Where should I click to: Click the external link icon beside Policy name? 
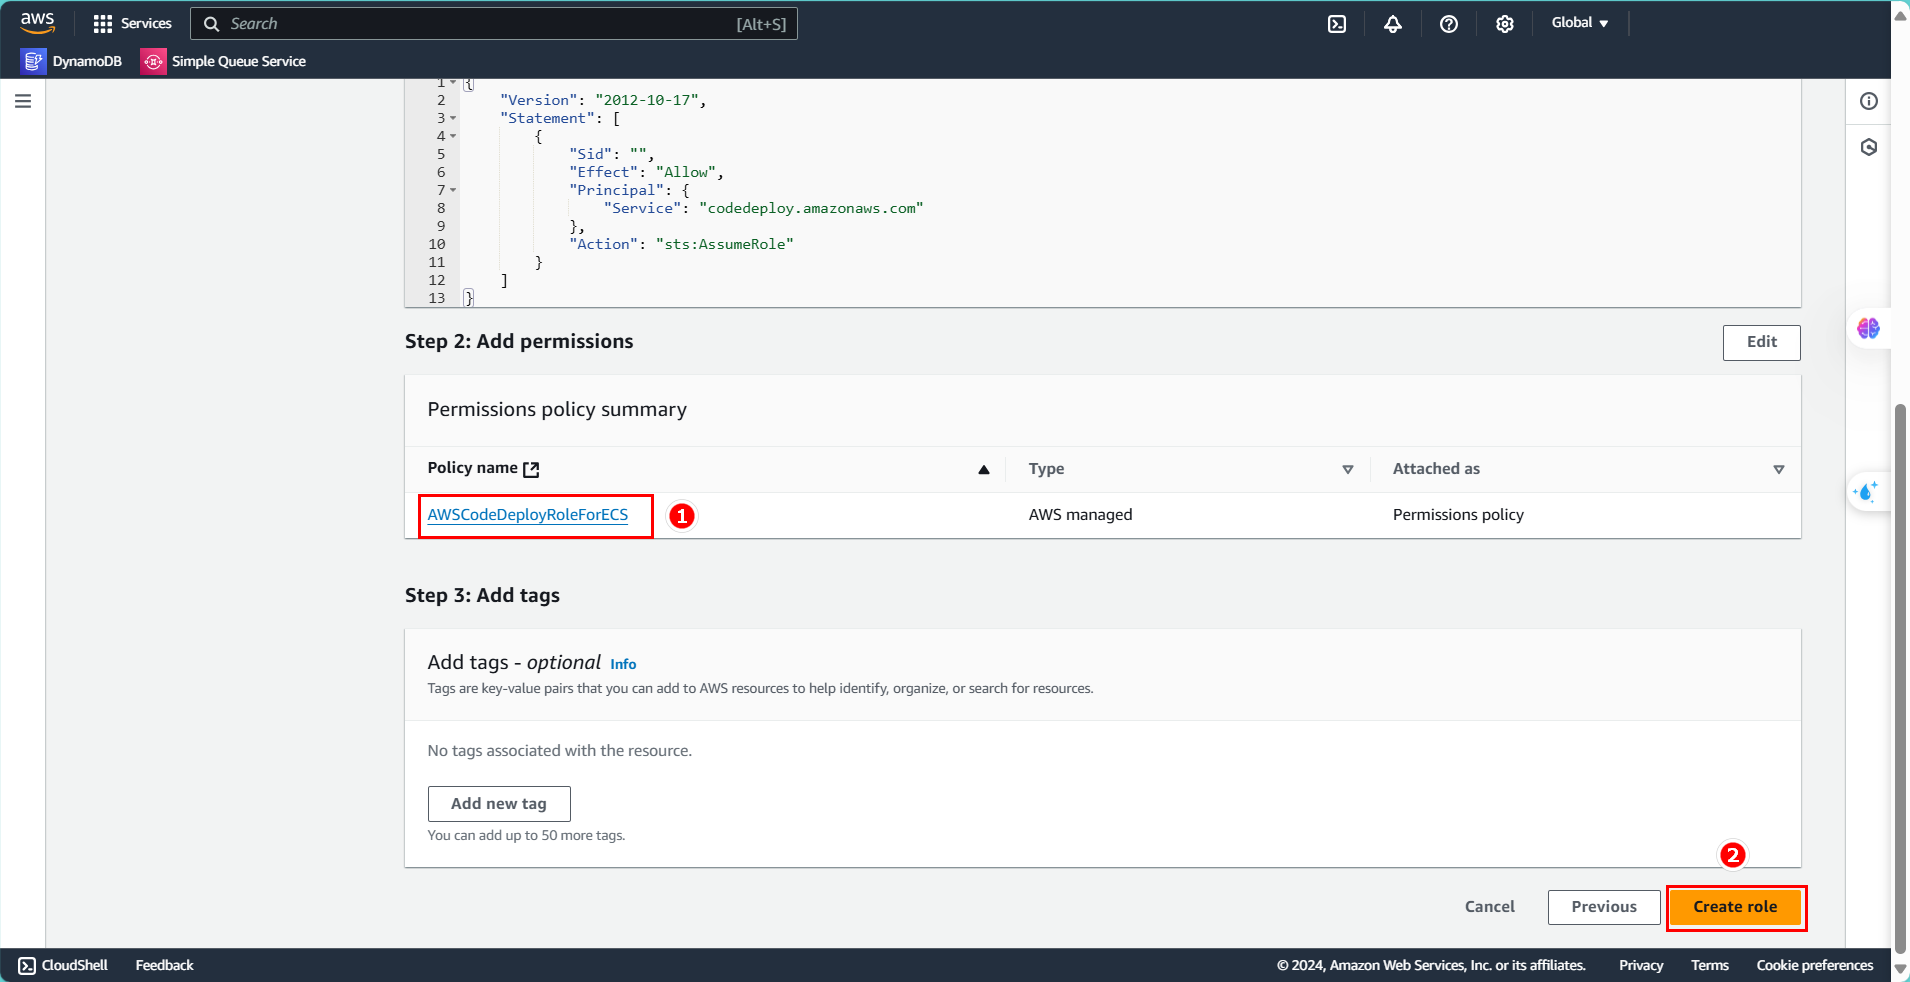pos(531,469)
